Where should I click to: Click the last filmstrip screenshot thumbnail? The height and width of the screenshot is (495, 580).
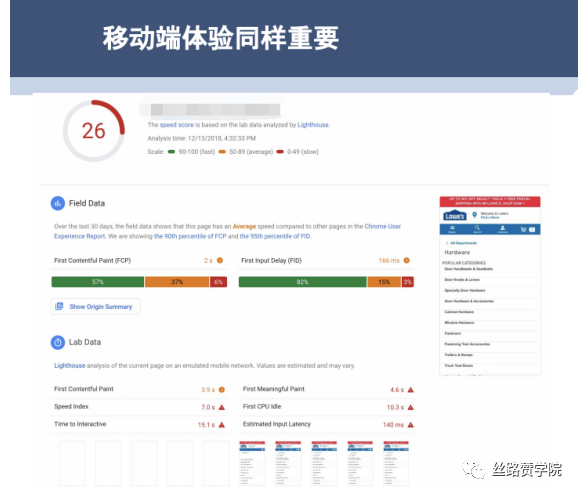click(396, 463)
